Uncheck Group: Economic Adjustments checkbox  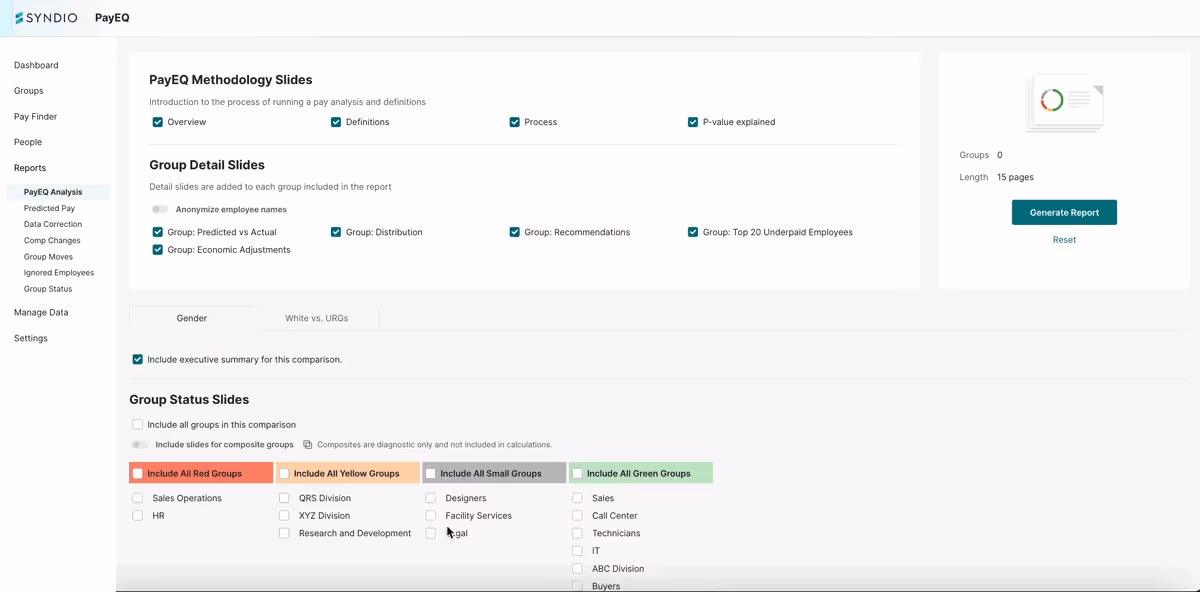tap(158, 250)
